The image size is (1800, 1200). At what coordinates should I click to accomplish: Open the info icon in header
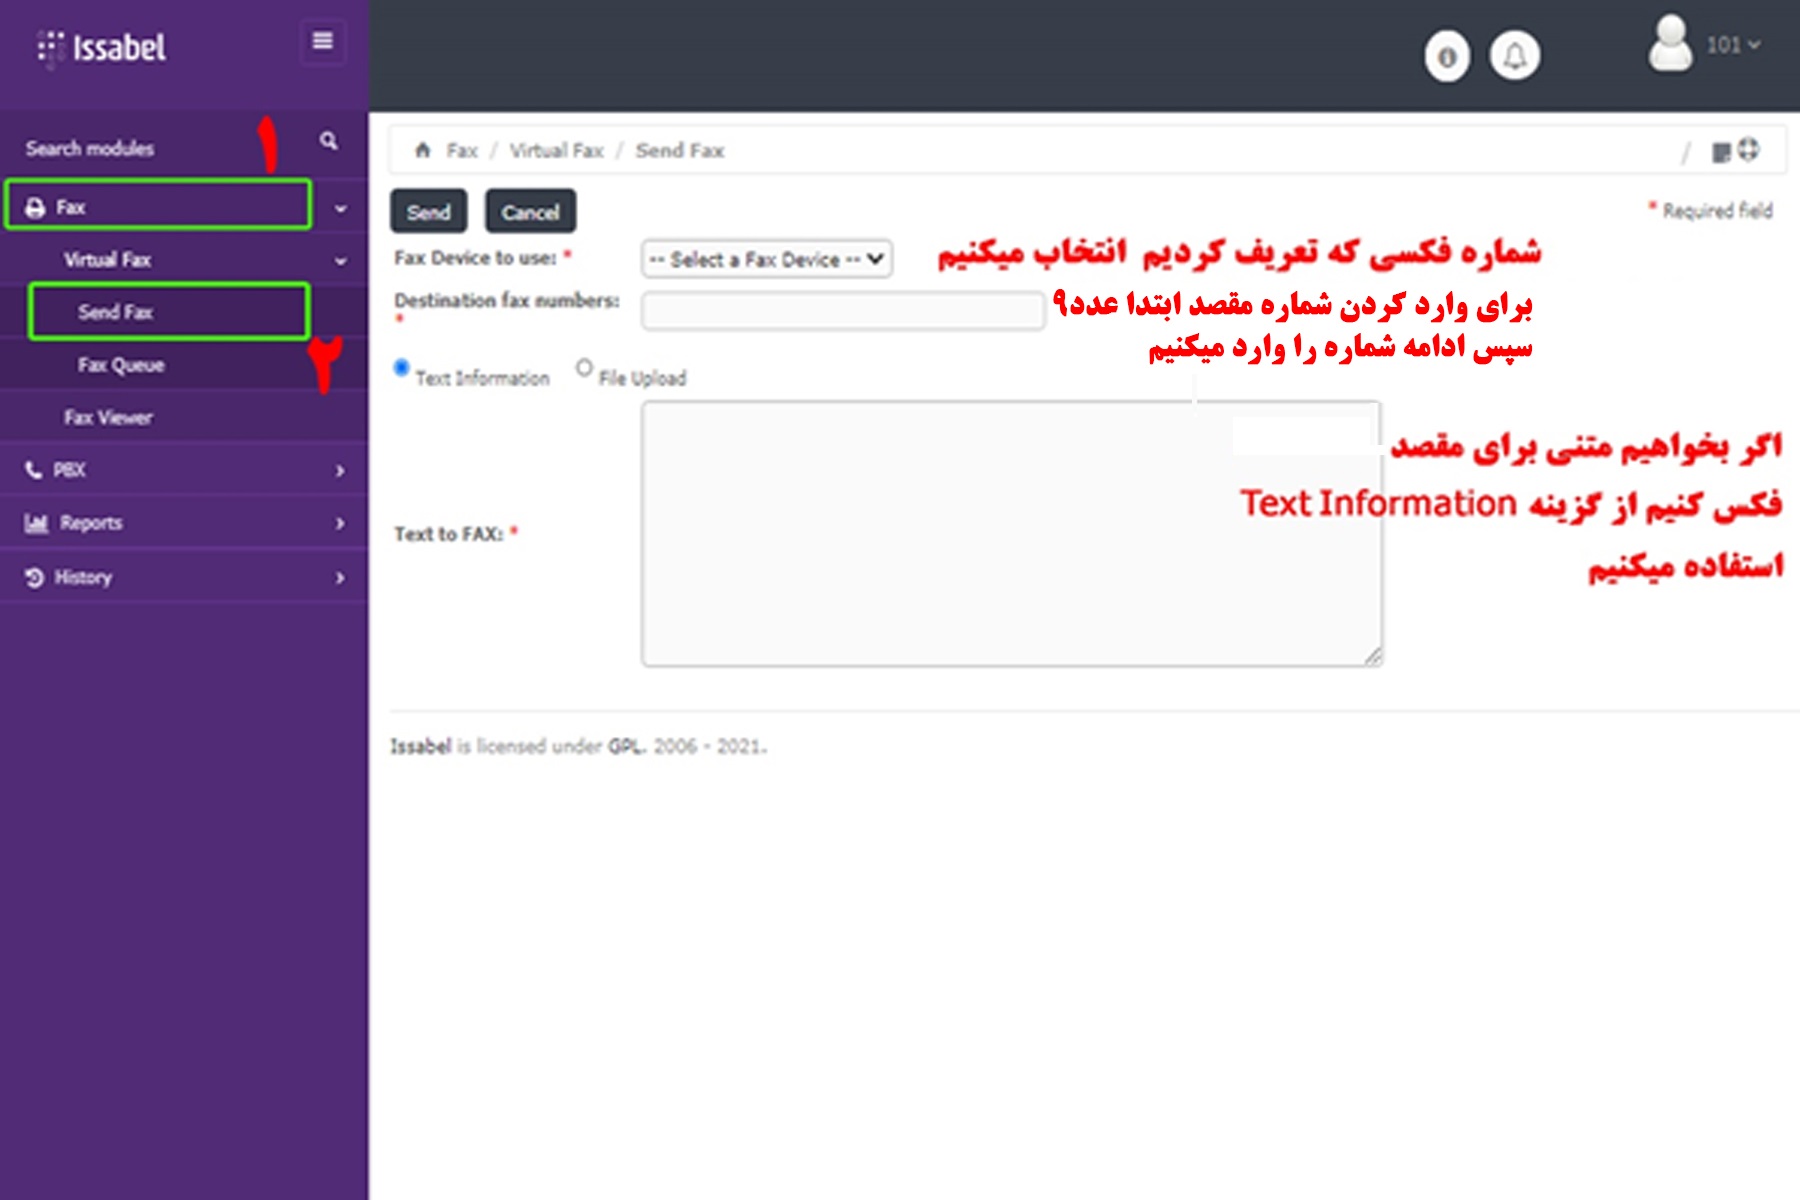[x=1447, y=57]
